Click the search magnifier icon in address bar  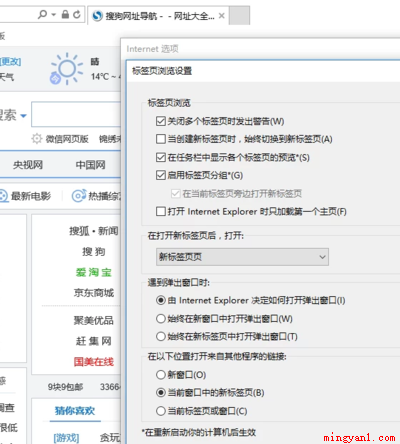click(42, 14)
